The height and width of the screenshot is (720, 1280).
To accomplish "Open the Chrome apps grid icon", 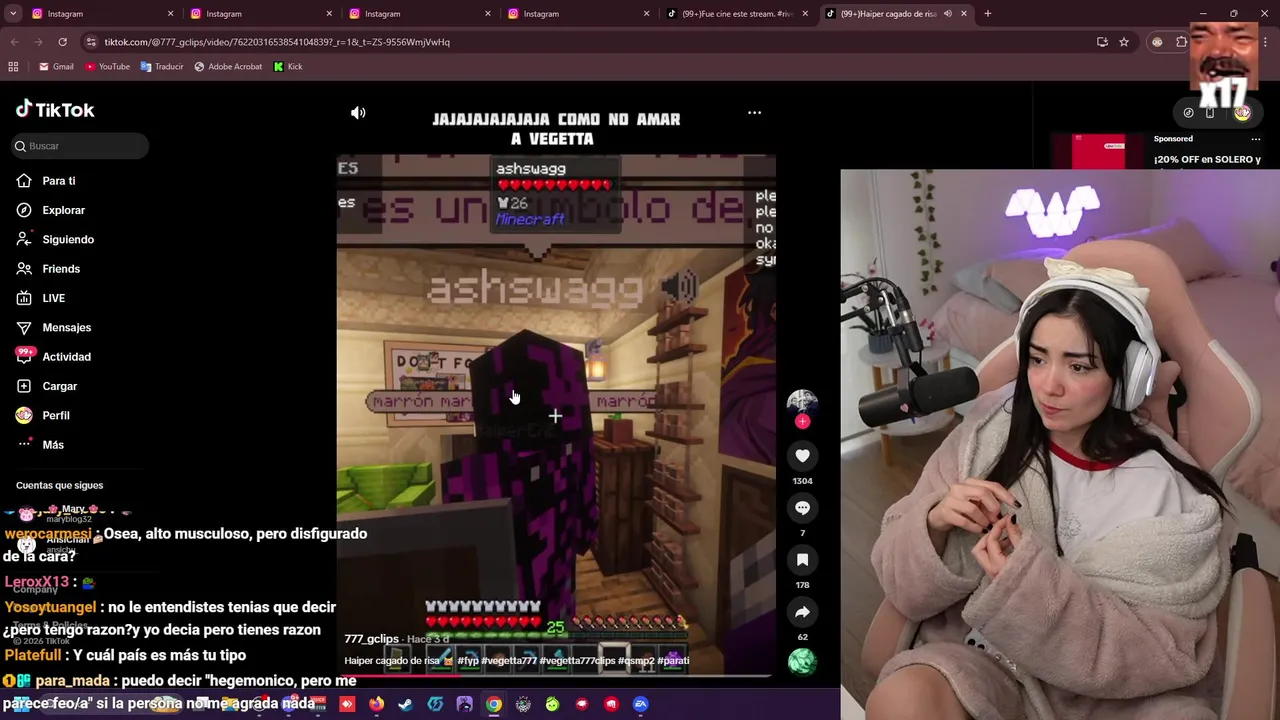I will [13, 67].
